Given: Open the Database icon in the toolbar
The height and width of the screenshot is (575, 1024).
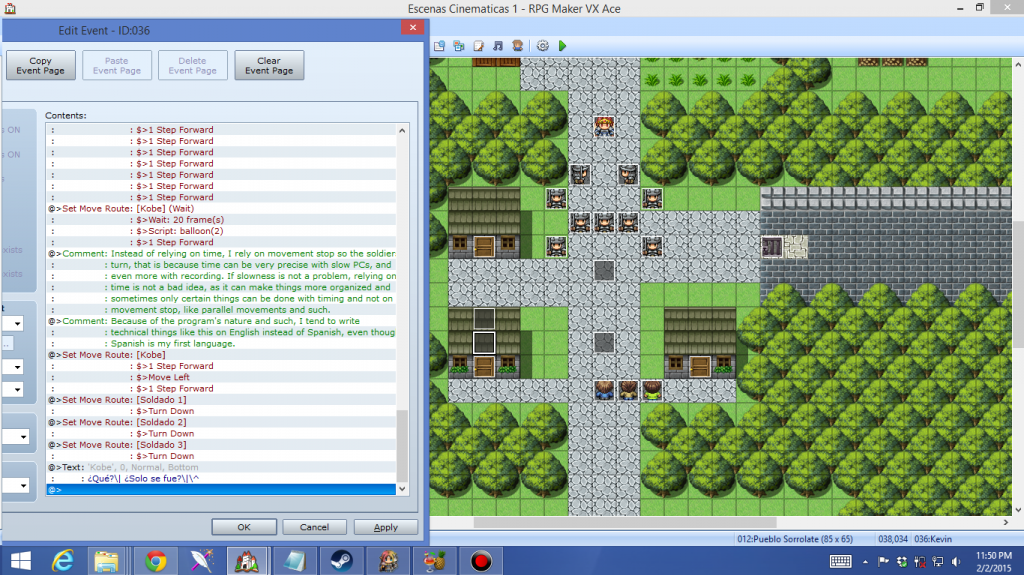Looking at the screenshot, I should [439, 46].
